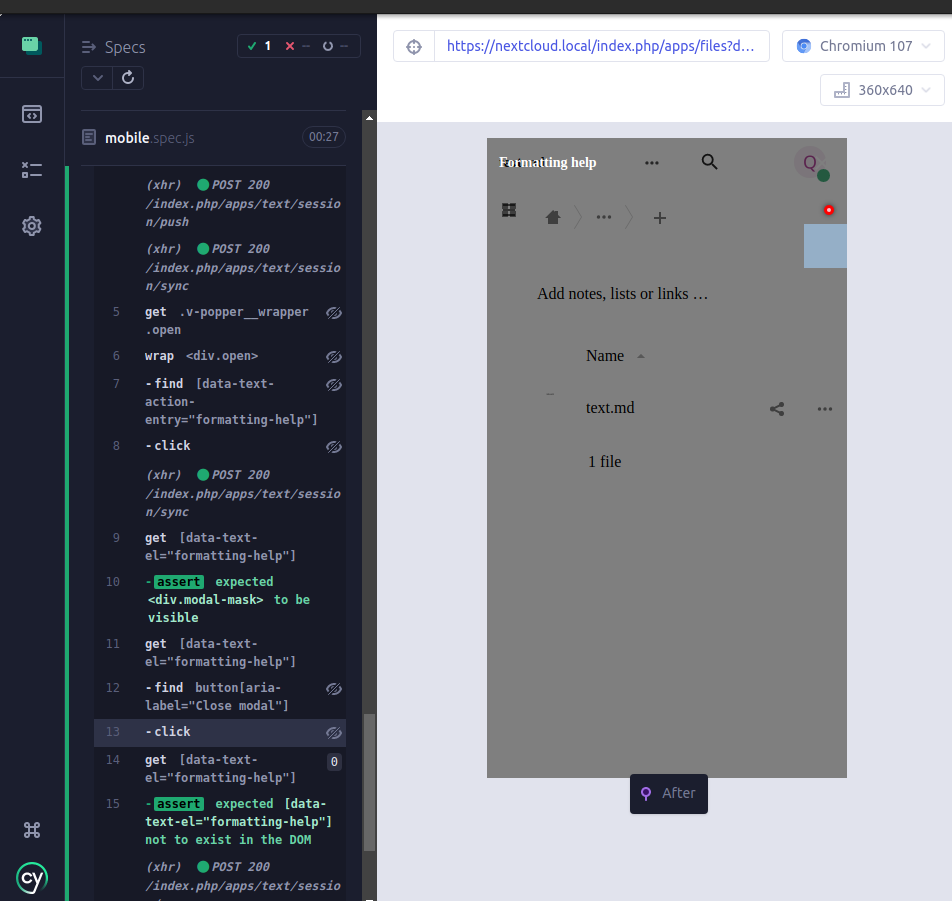The image size is (952, 901).
Task: Open Cypress settings from the gear icon
Action: [x=32, y=226]
